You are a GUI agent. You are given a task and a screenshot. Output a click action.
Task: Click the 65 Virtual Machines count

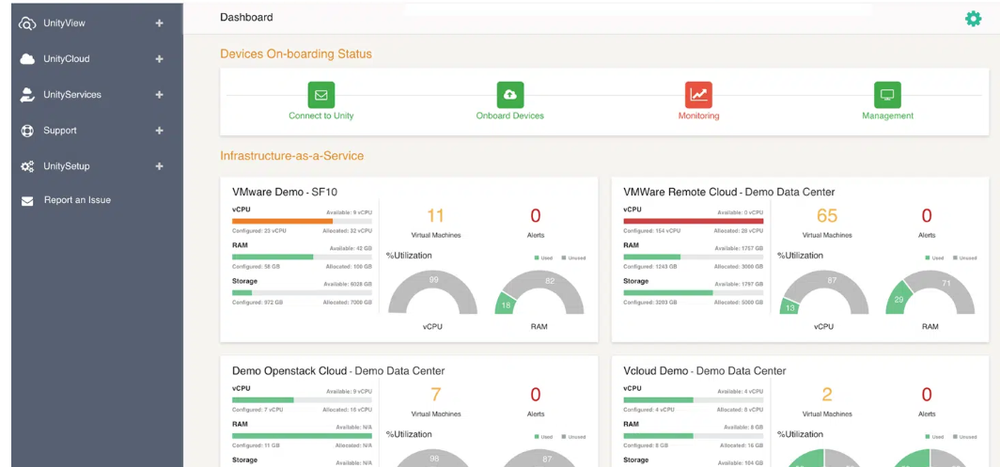(827, 216)
